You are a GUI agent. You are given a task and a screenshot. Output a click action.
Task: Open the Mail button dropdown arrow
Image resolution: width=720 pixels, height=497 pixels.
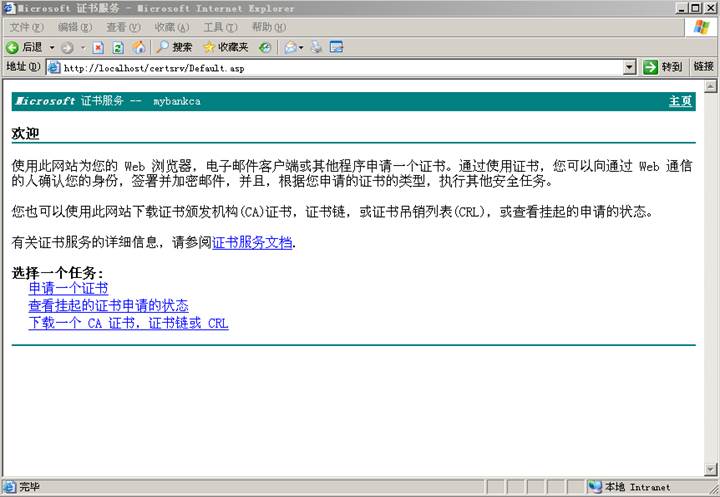301,47
